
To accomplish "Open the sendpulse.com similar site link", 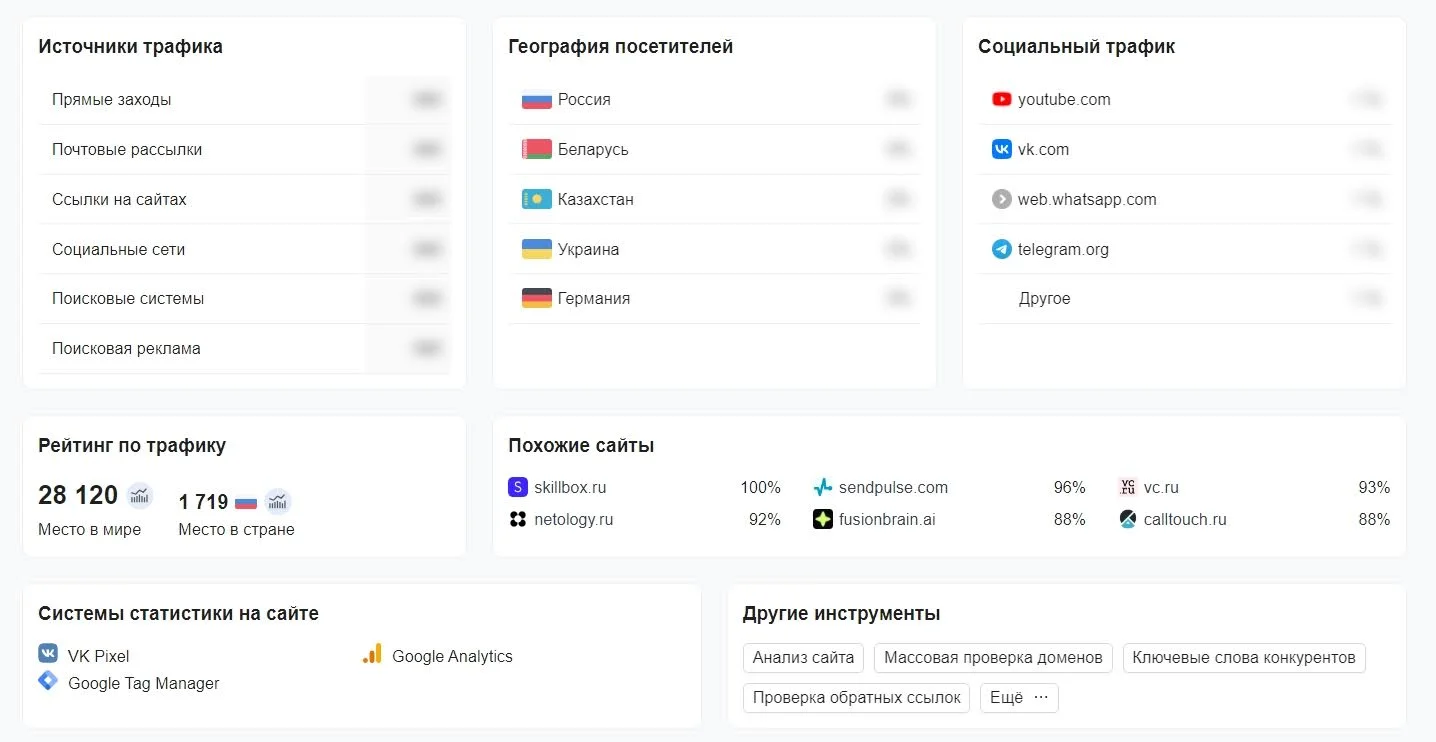I will point(893,488).
